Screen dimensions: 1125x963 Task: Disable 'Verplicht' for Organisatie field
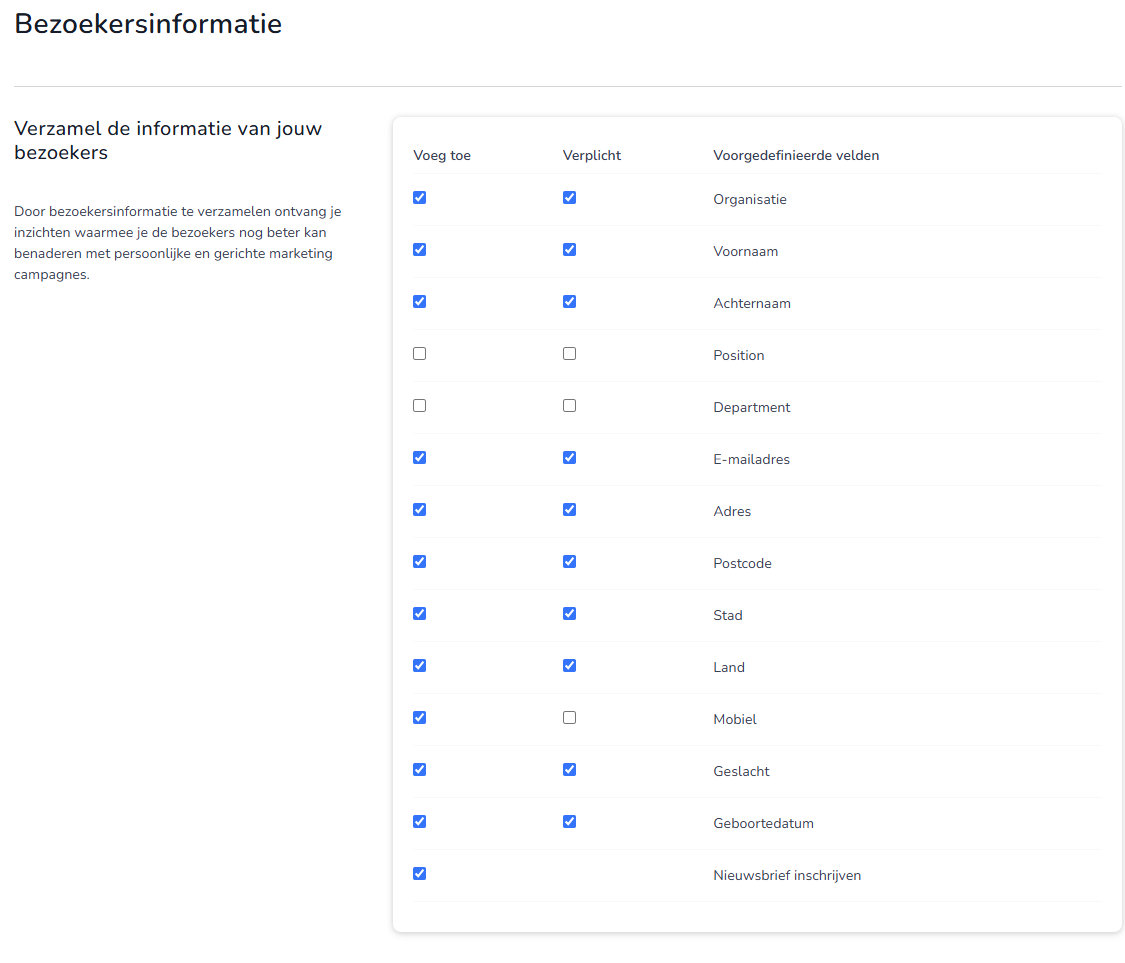(x=569, y=198)
